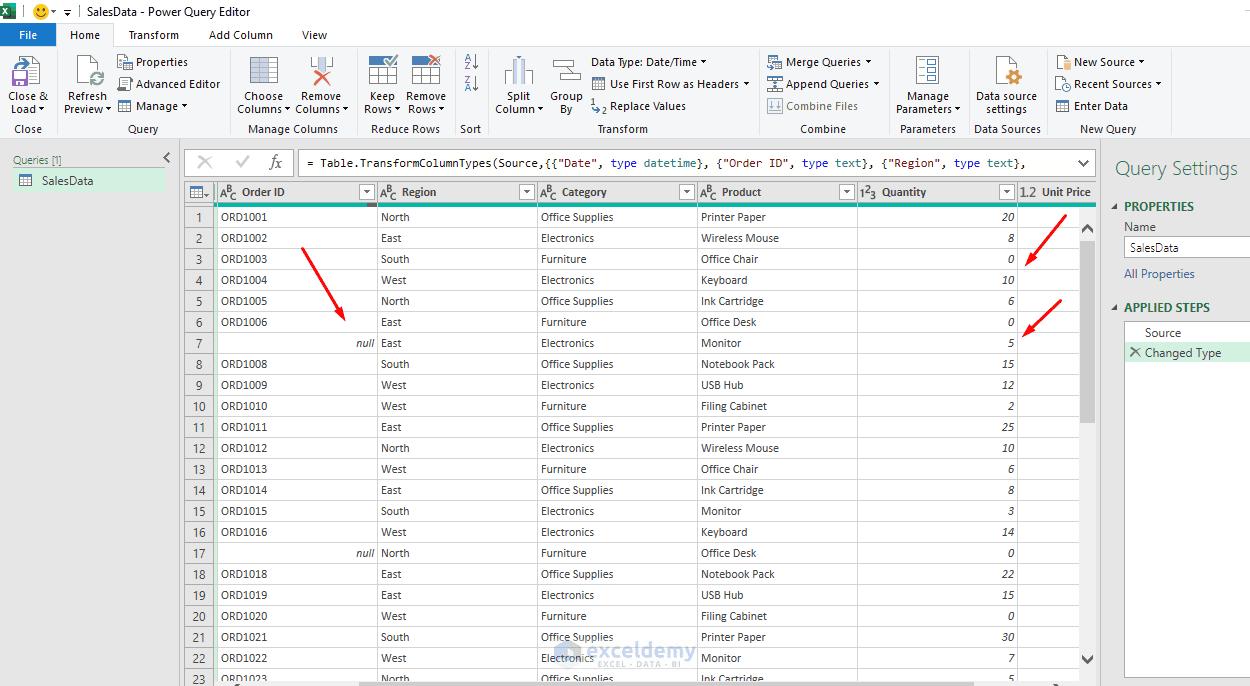Open query Properties

point(153,62)
